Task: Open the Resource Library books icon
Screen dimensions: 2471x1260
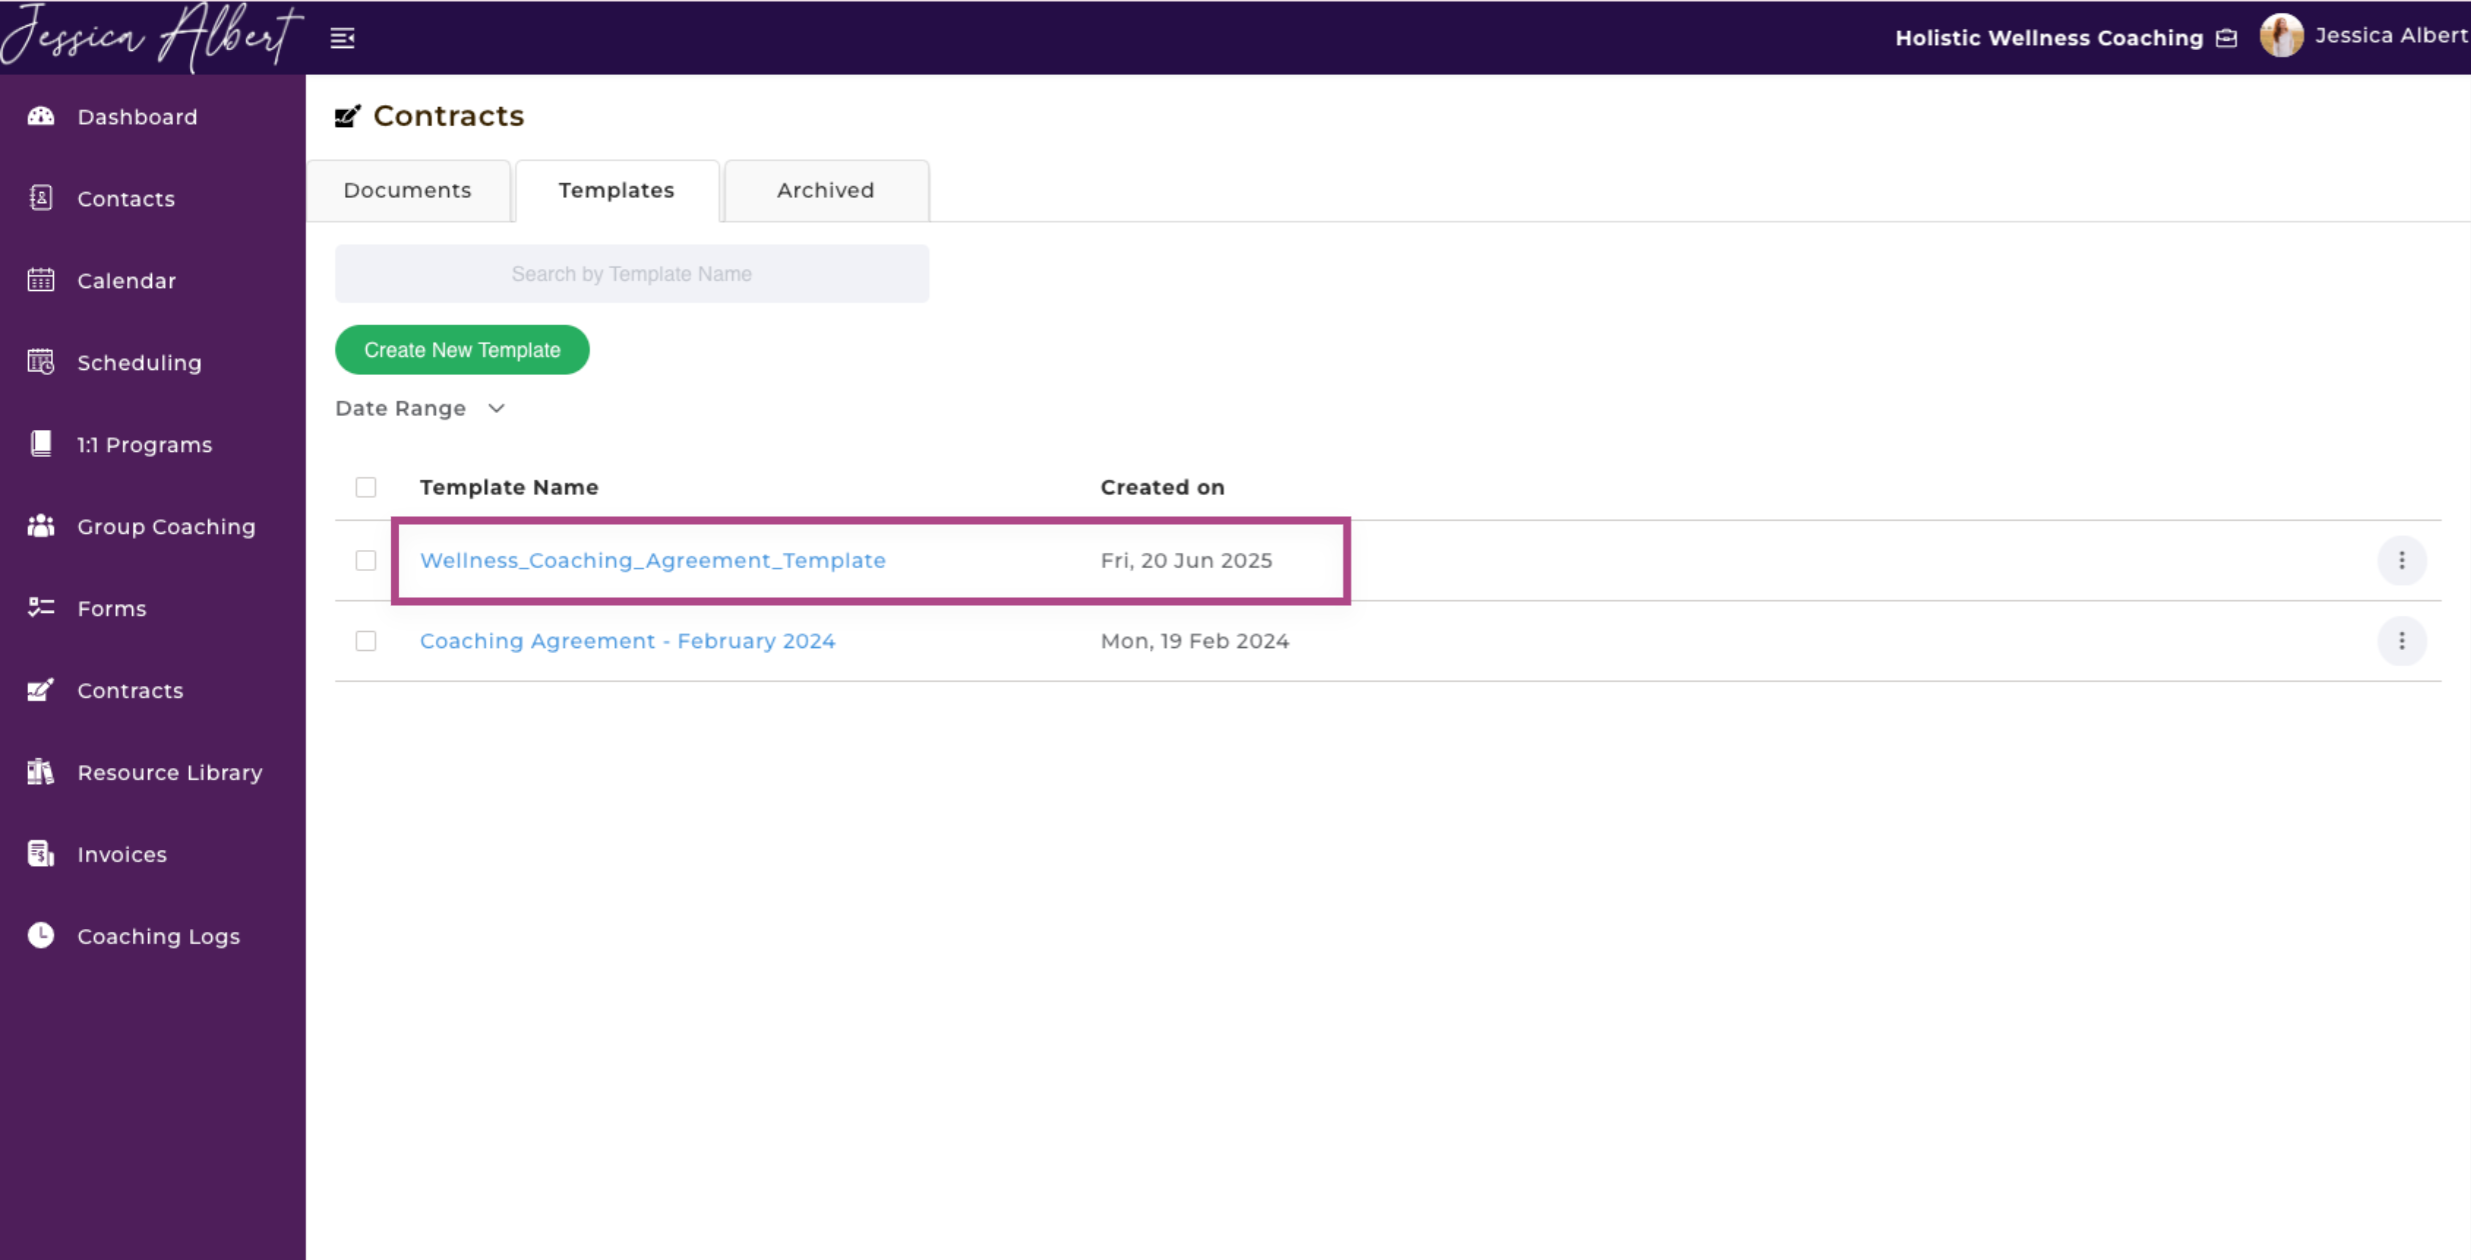Action: 41,772
